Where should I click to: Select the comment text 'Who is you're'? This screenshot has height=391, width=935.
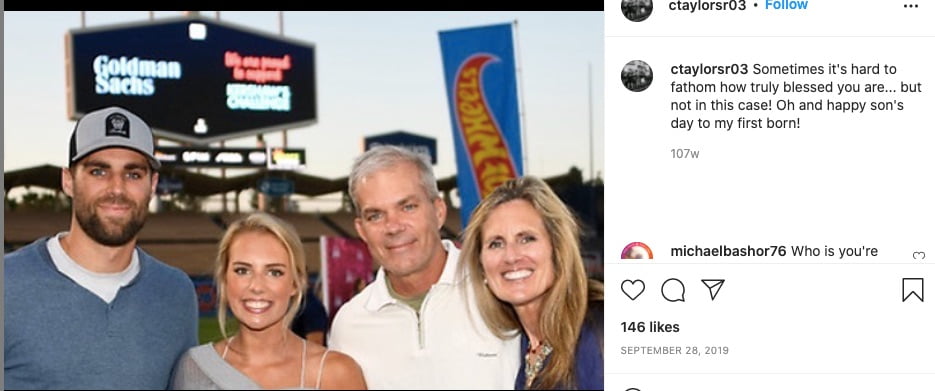click(x=834, y=252)
